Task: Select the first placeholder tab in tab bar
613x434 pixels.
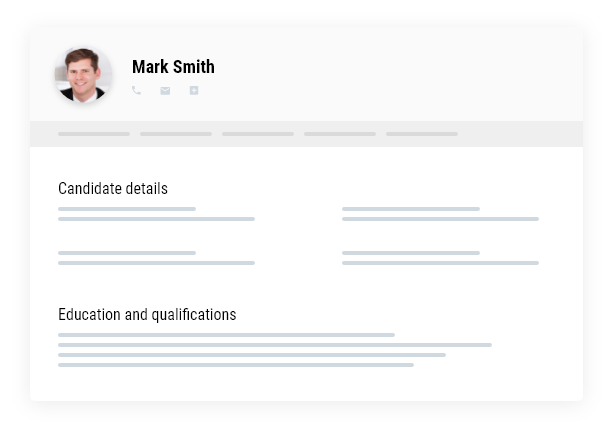Action: 94,134
